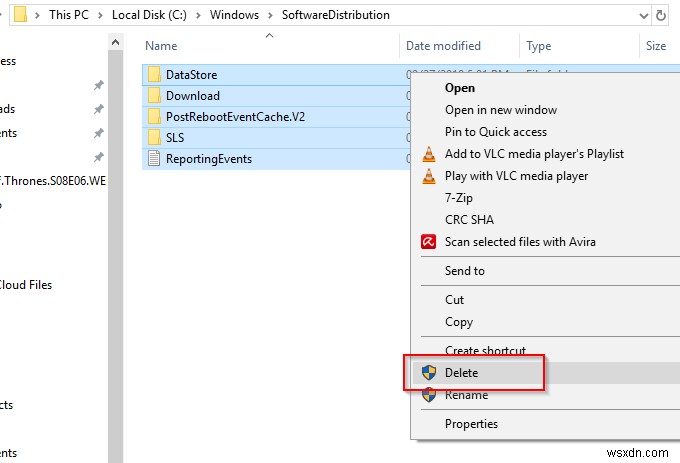This screenshot has height=463, width=680.
Task: Click the DataStore folder icon
Action: coord(154,75)
